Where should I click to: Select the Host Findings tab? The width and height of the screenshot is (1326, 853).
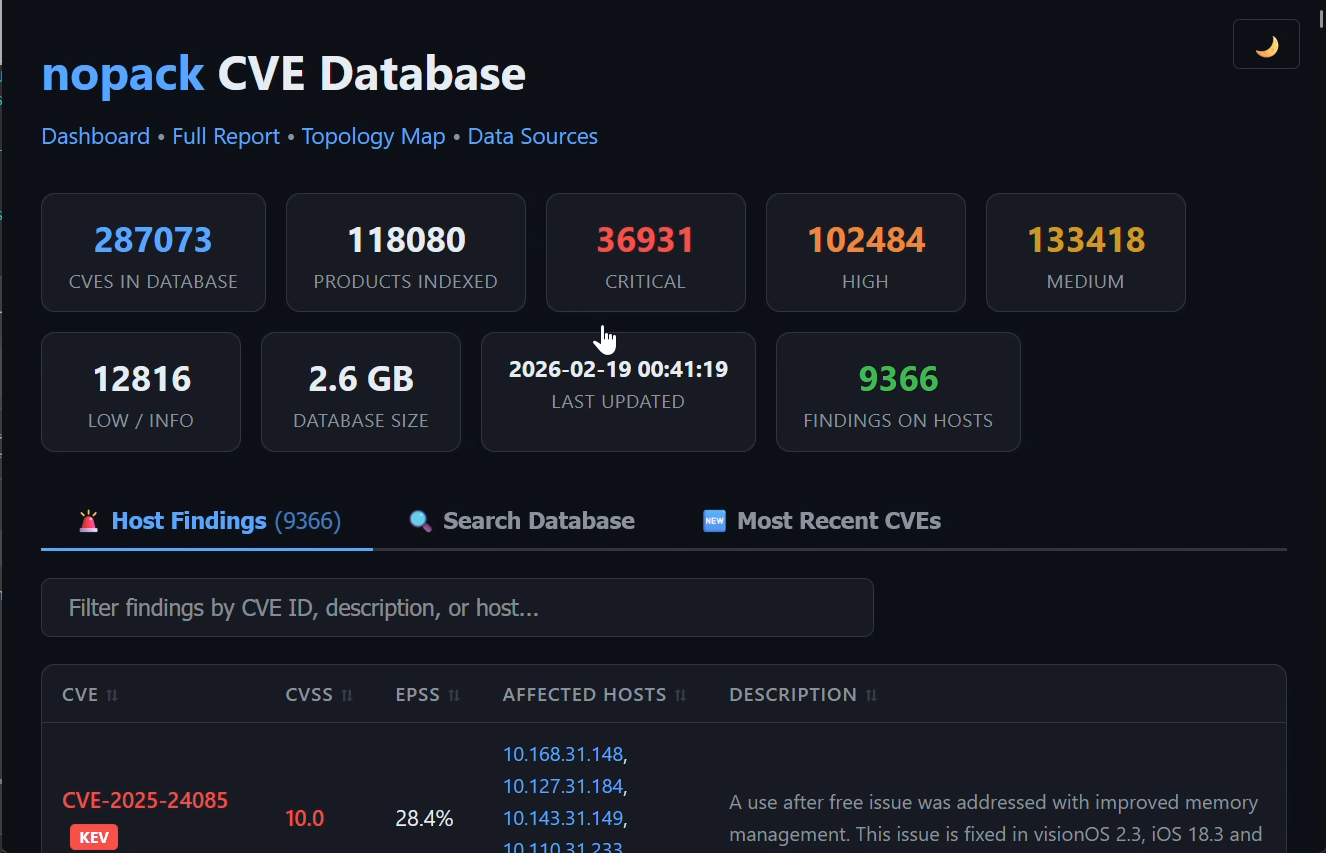coord(188,520)
